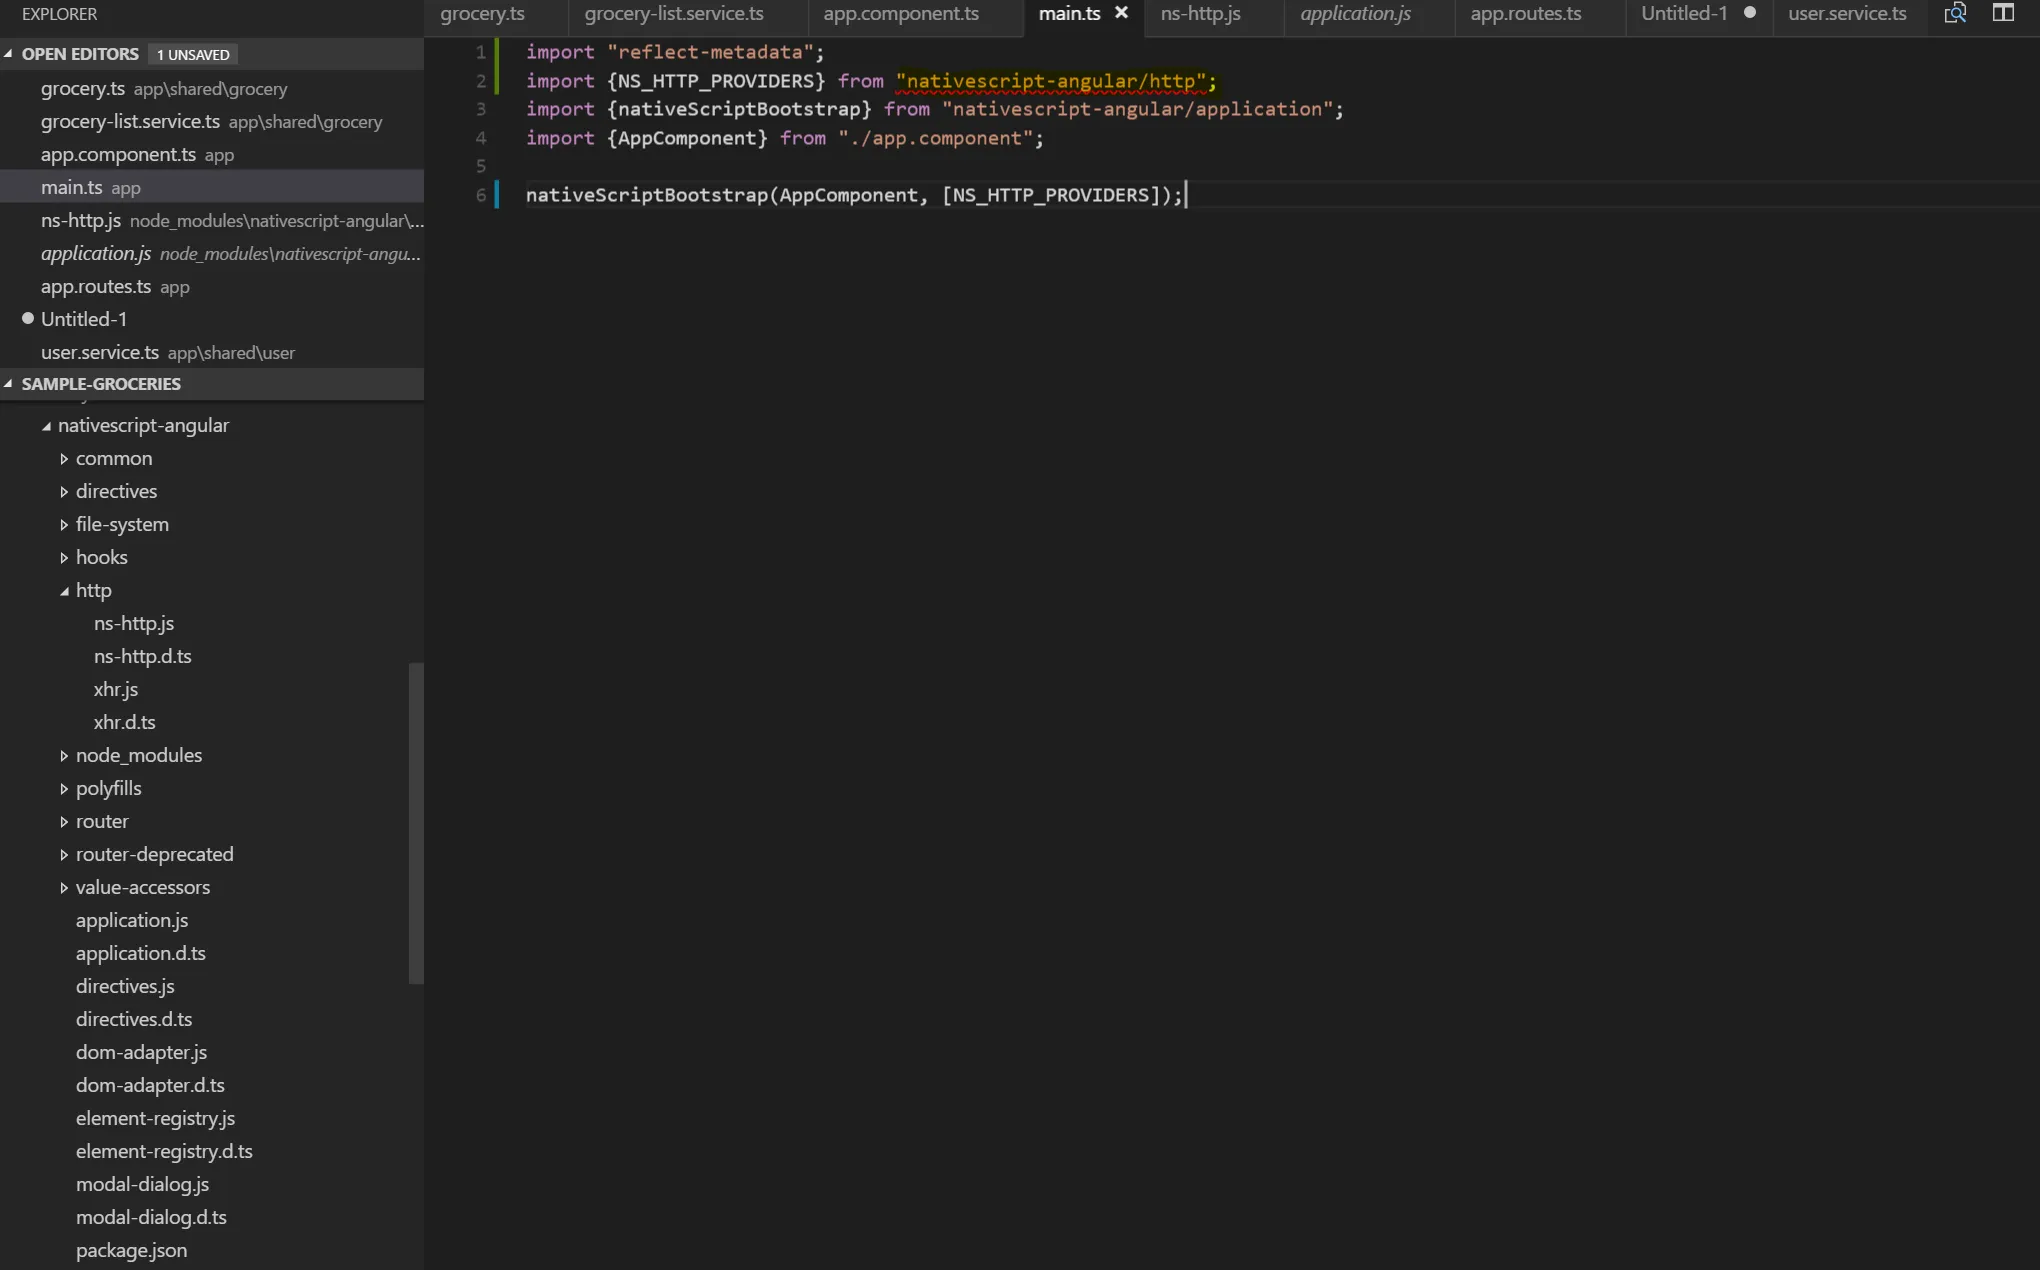Screen dimensions: 2040x1270
Task: Click the explorer panel vertical scrollbar
Action: pos(416,822)
